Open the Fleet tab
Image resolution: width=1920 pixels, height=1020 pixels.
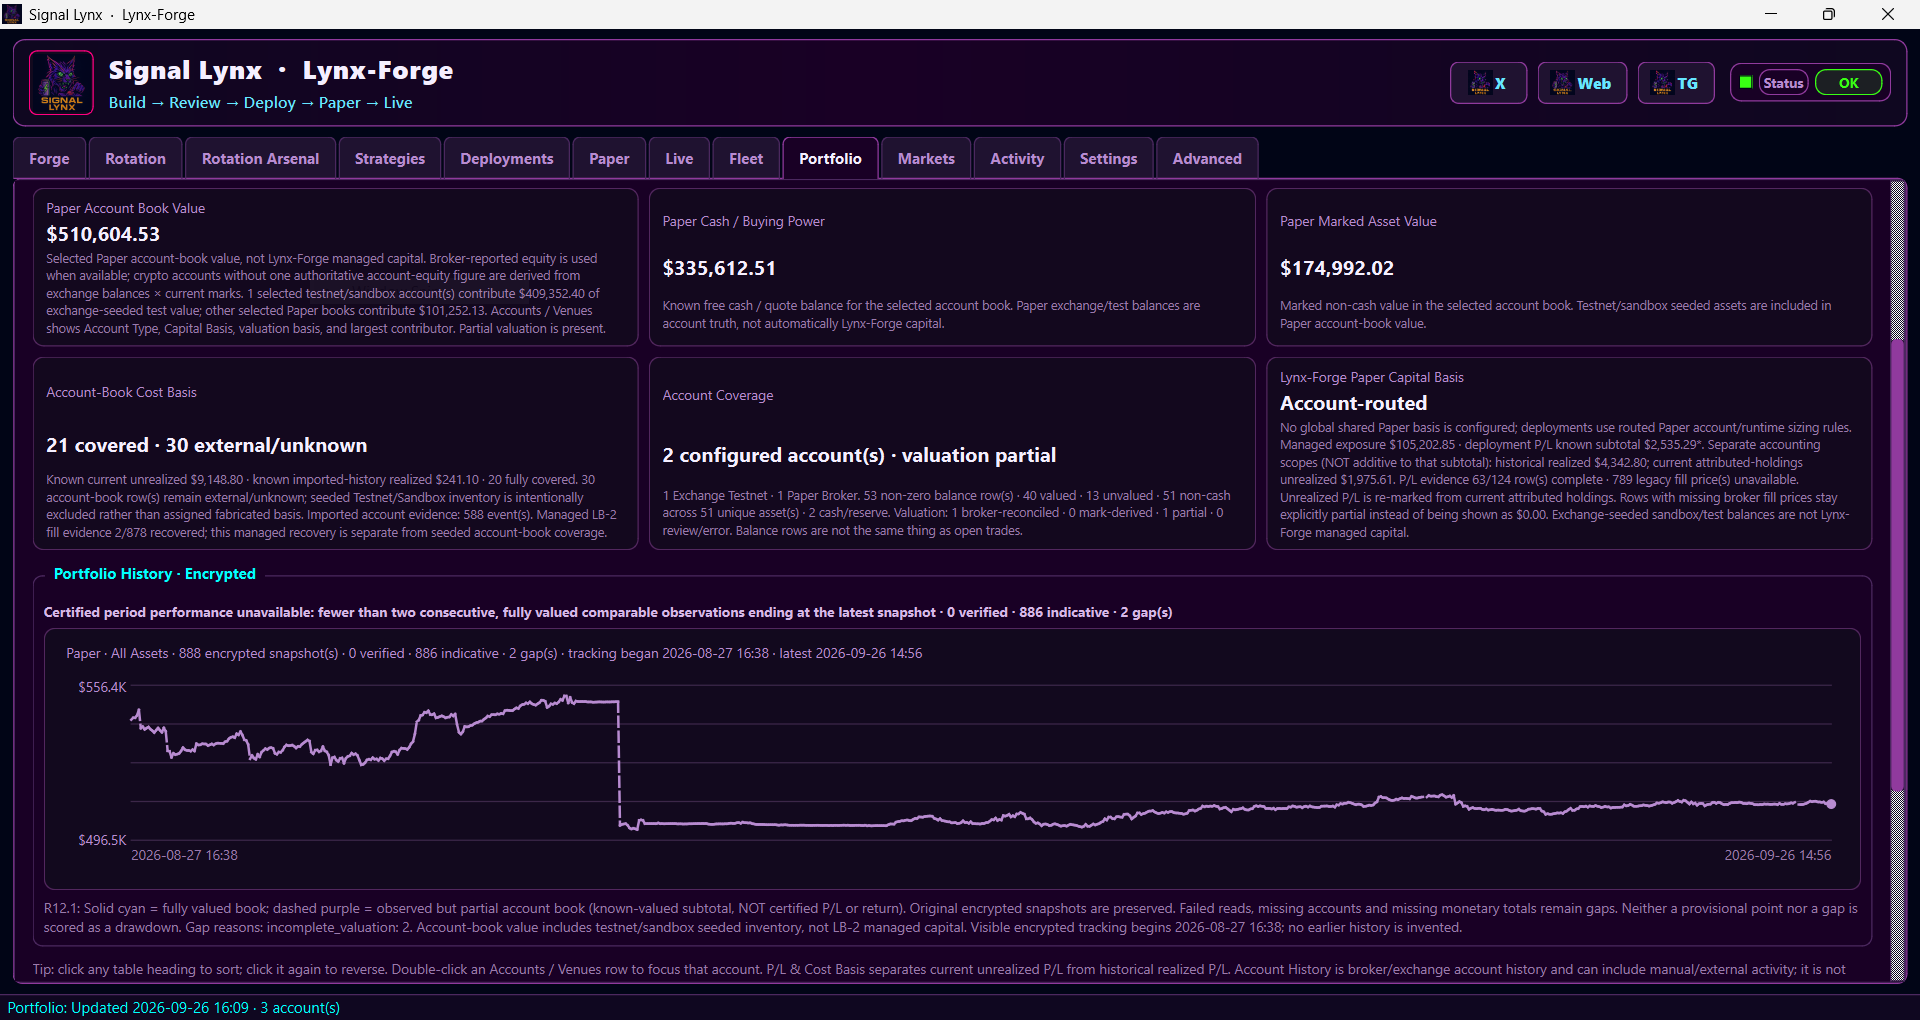pyautogui.click(x=746, y=159)
